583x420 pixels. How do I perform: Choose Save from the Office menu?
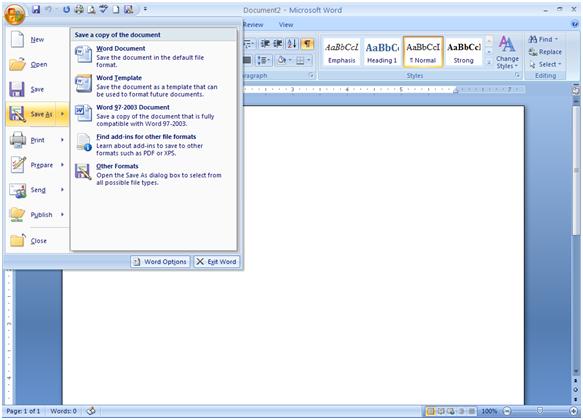[37, 89]
